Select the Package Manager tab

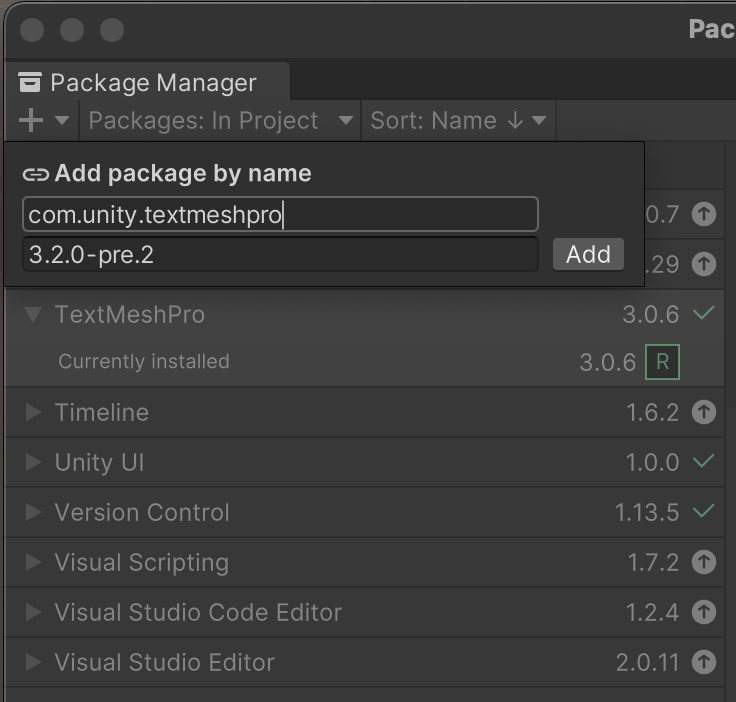point(147,82)
